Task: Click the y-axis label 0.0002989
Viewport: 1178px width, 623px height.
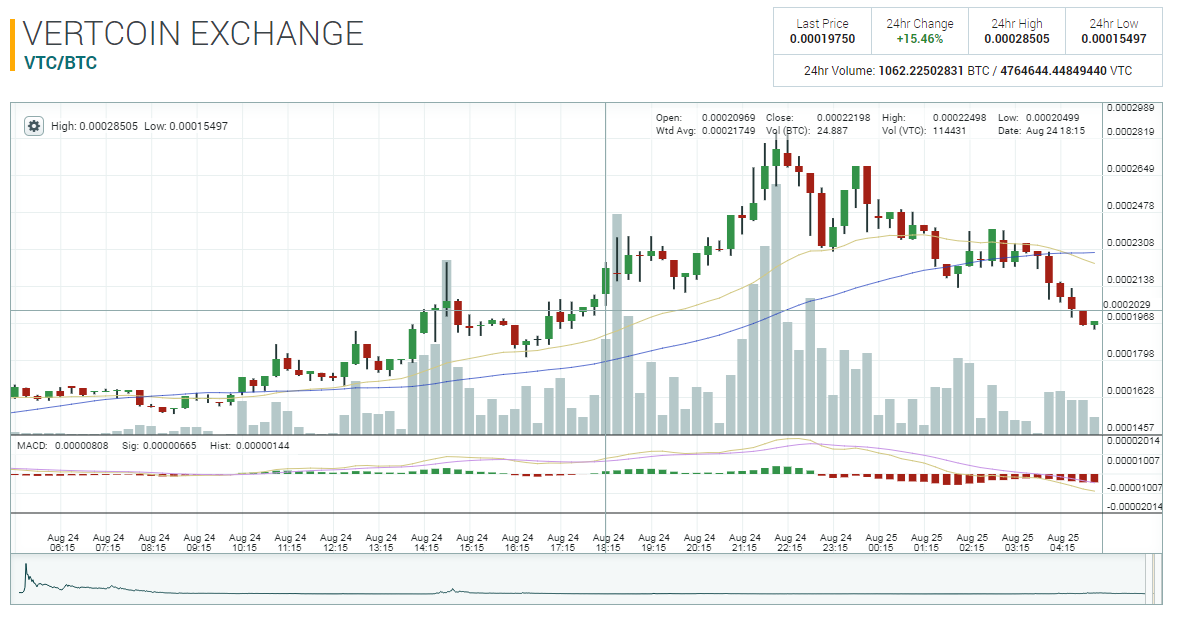Action: pos(1130,108)
